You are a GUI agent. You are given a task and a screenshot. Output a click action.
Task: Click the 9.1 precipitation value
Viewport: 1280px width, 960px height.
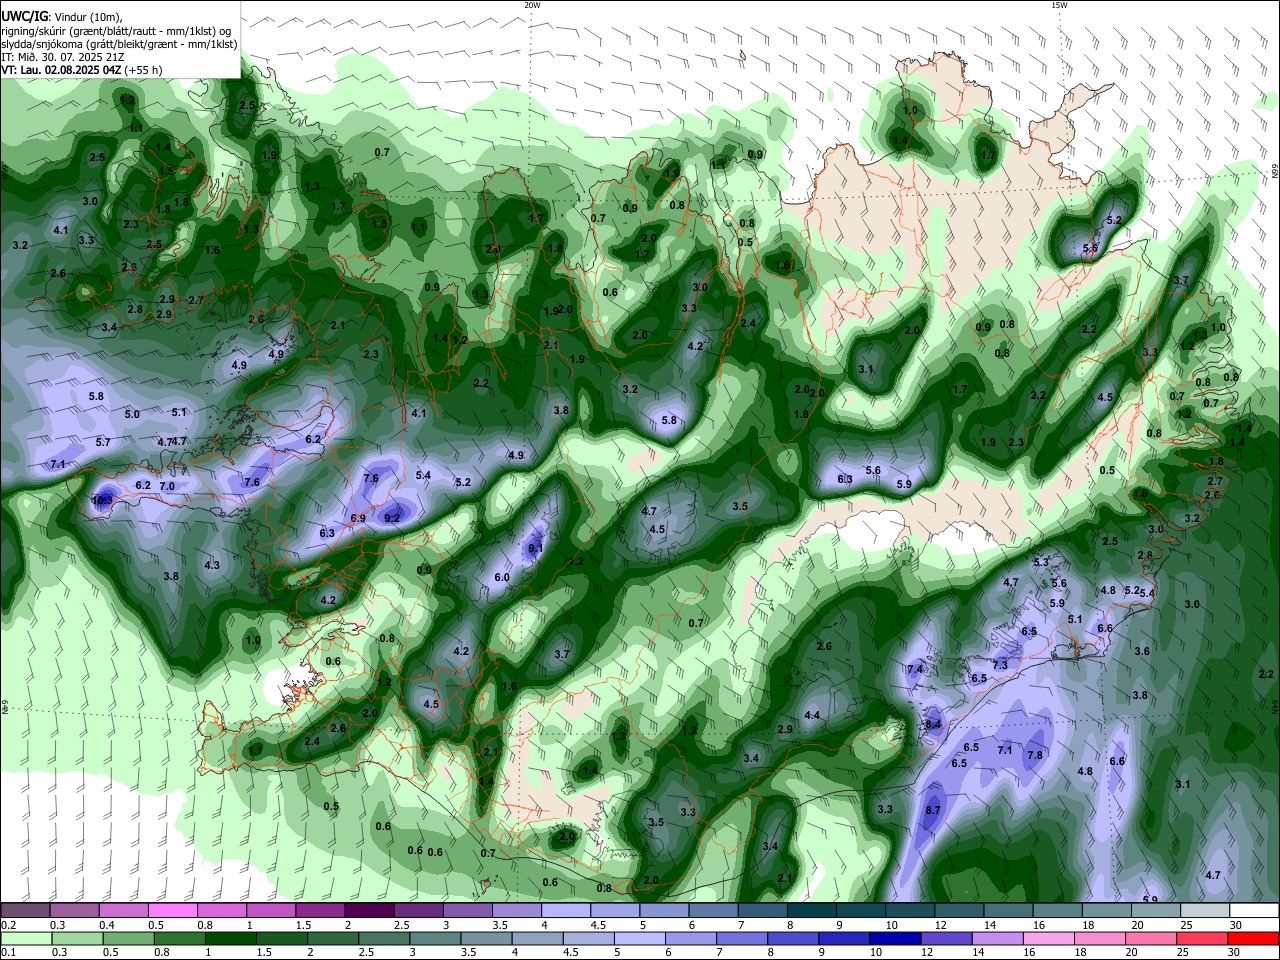[535, 548]
